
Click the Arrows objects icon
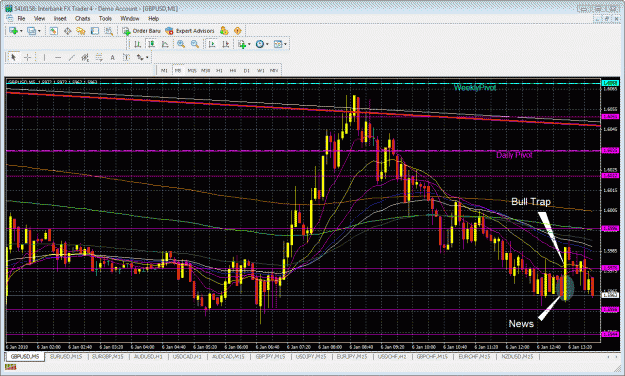coord(140,57)
